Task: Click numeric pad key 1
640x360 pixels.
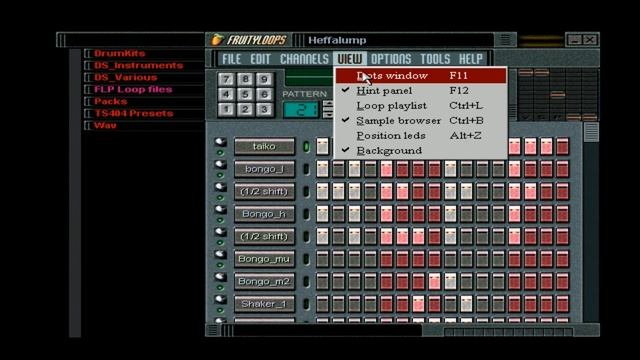Action: [x=226, y=109]
